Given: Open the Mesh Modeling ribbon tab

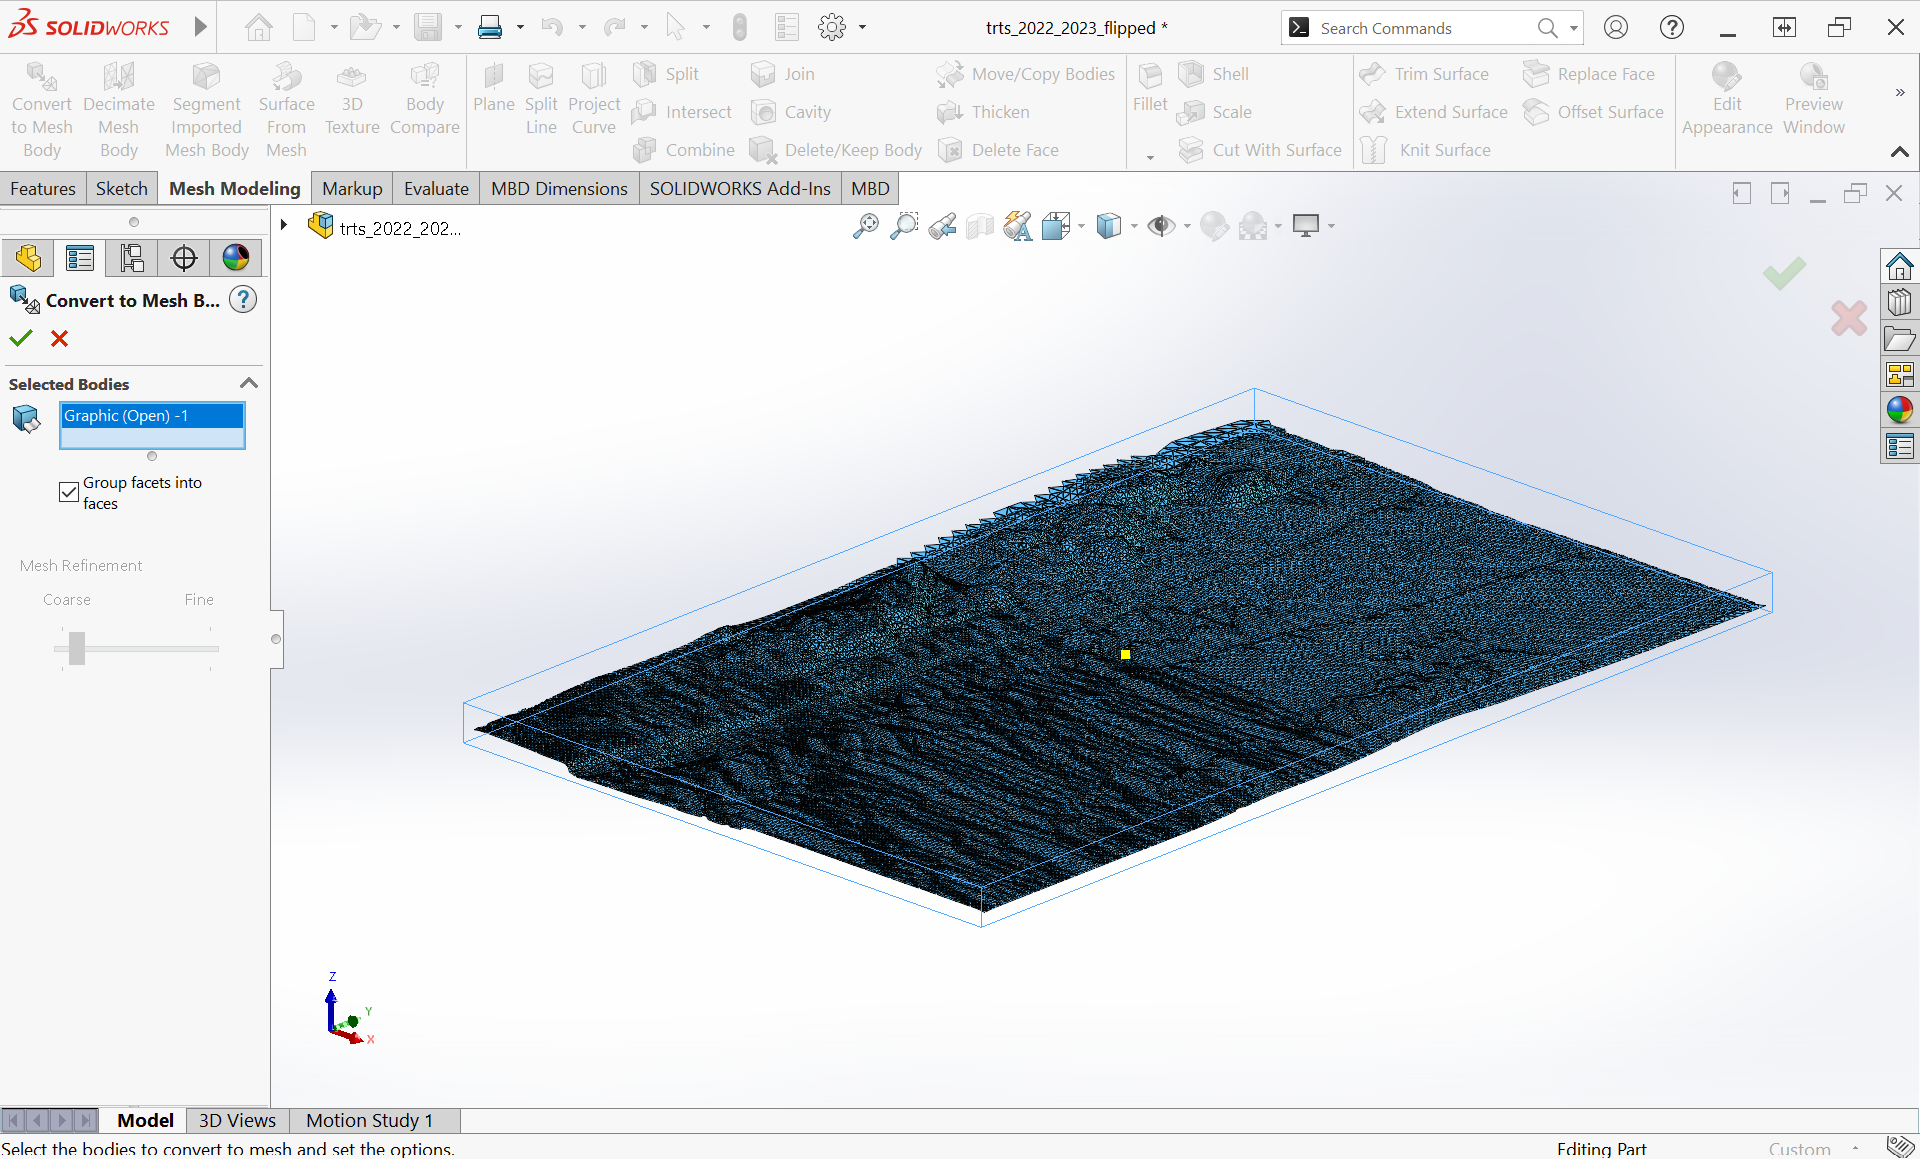Looking at the screenshot, I should coord(233,188).
